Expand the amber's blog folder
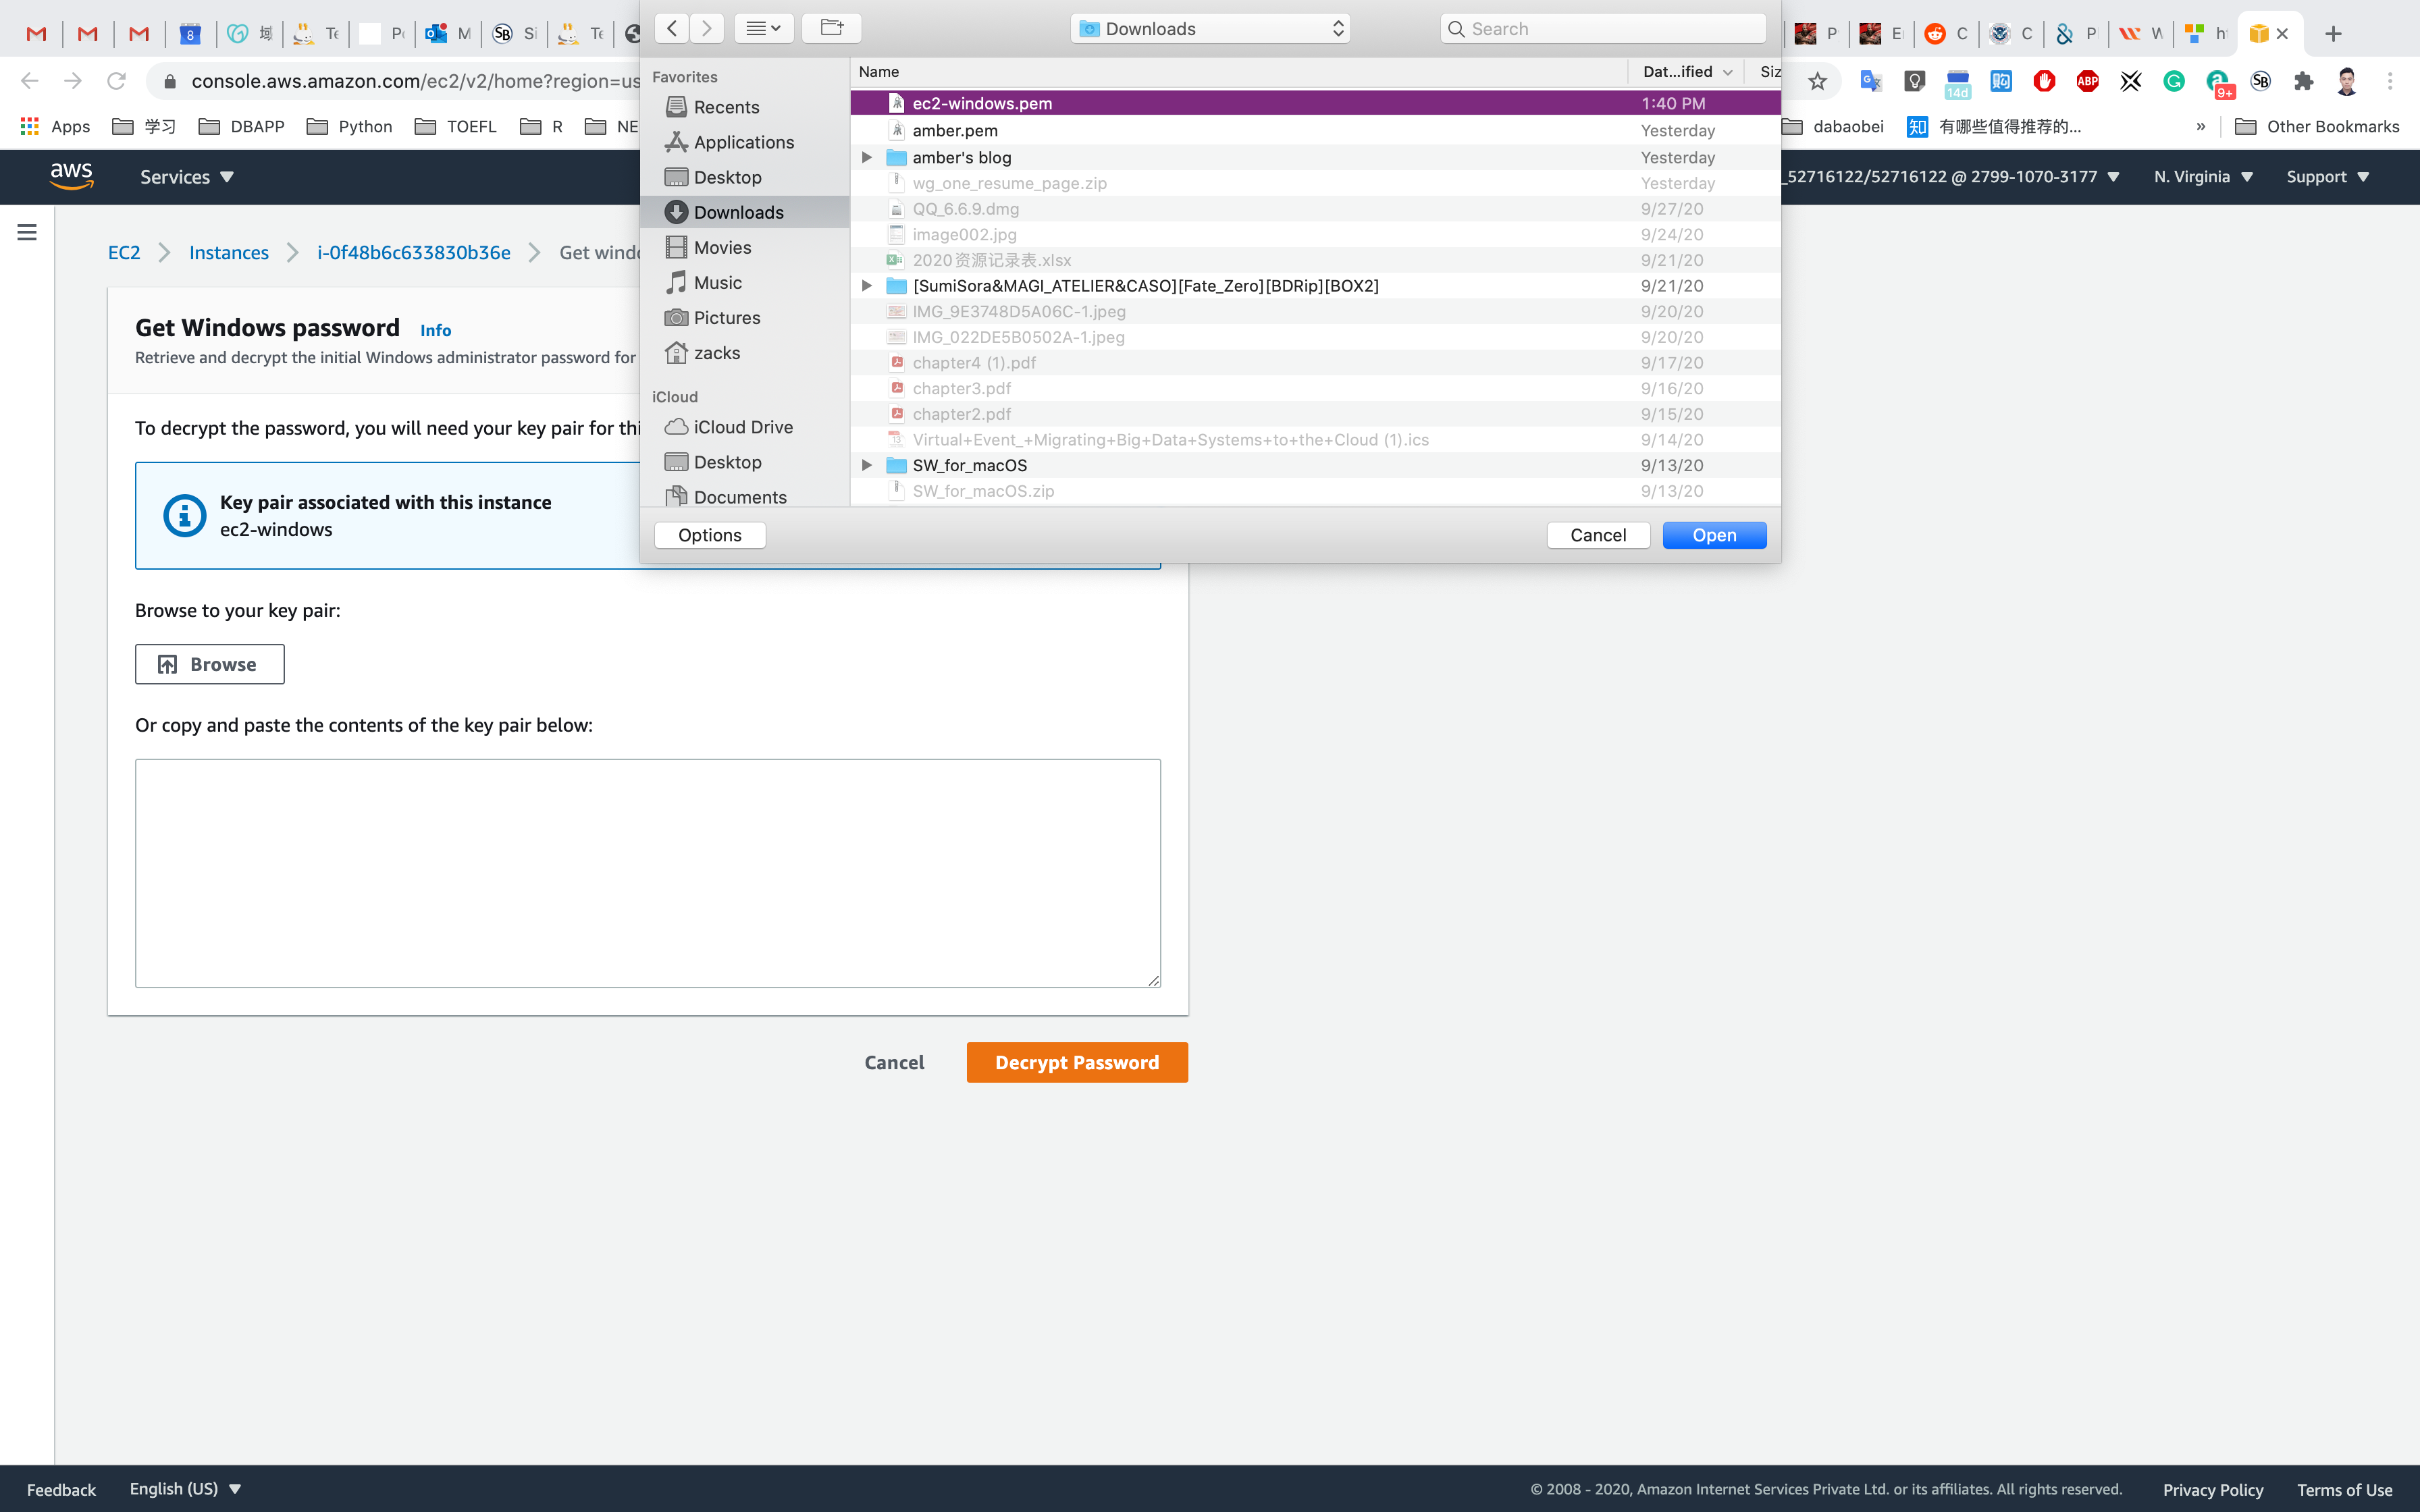 (x=867, y=157)
